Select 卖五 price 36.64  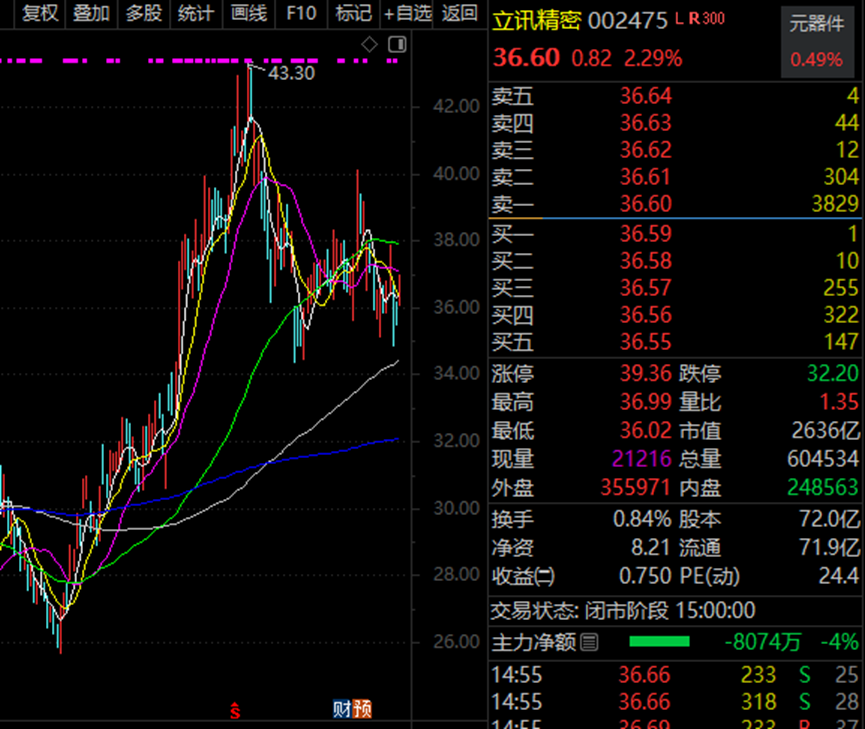645,96
